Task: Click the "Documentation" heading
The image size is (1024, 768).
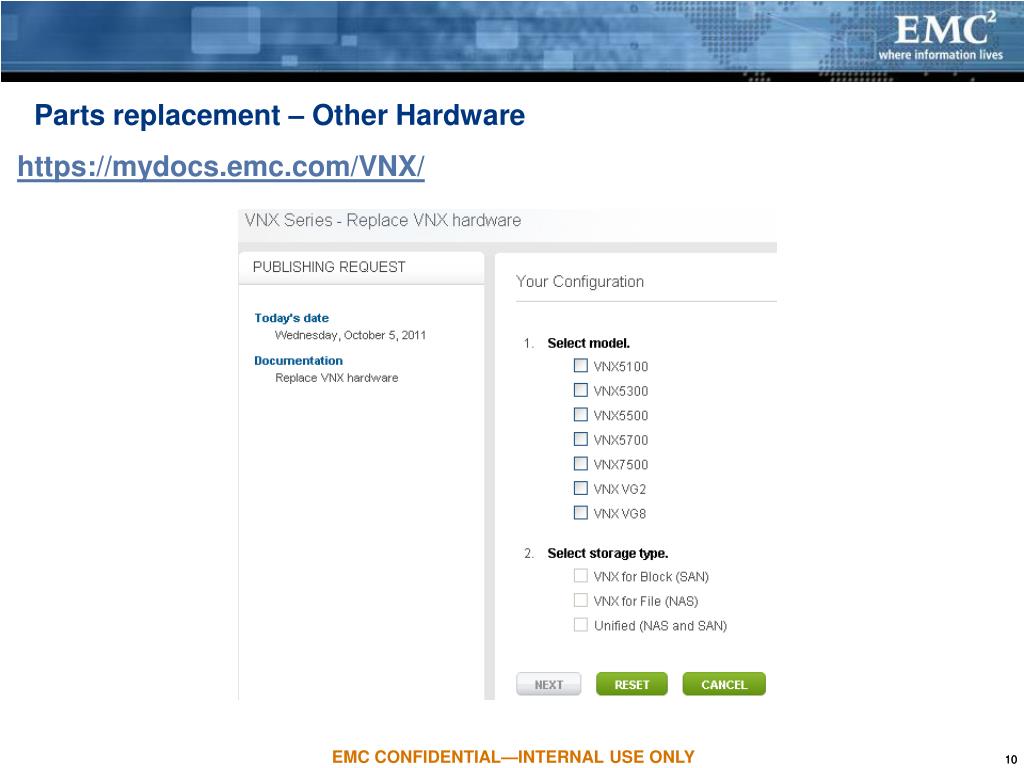Action: [x=298, y=360]
